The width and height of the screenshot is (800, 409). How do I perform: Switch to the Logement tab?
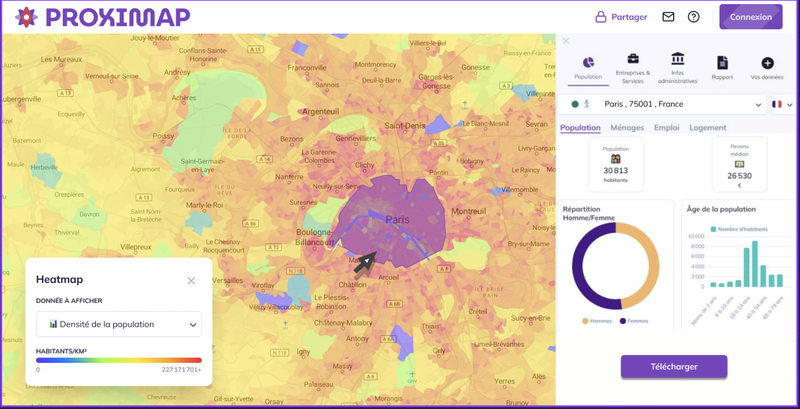pyautogui.click(x=707, y=128)
